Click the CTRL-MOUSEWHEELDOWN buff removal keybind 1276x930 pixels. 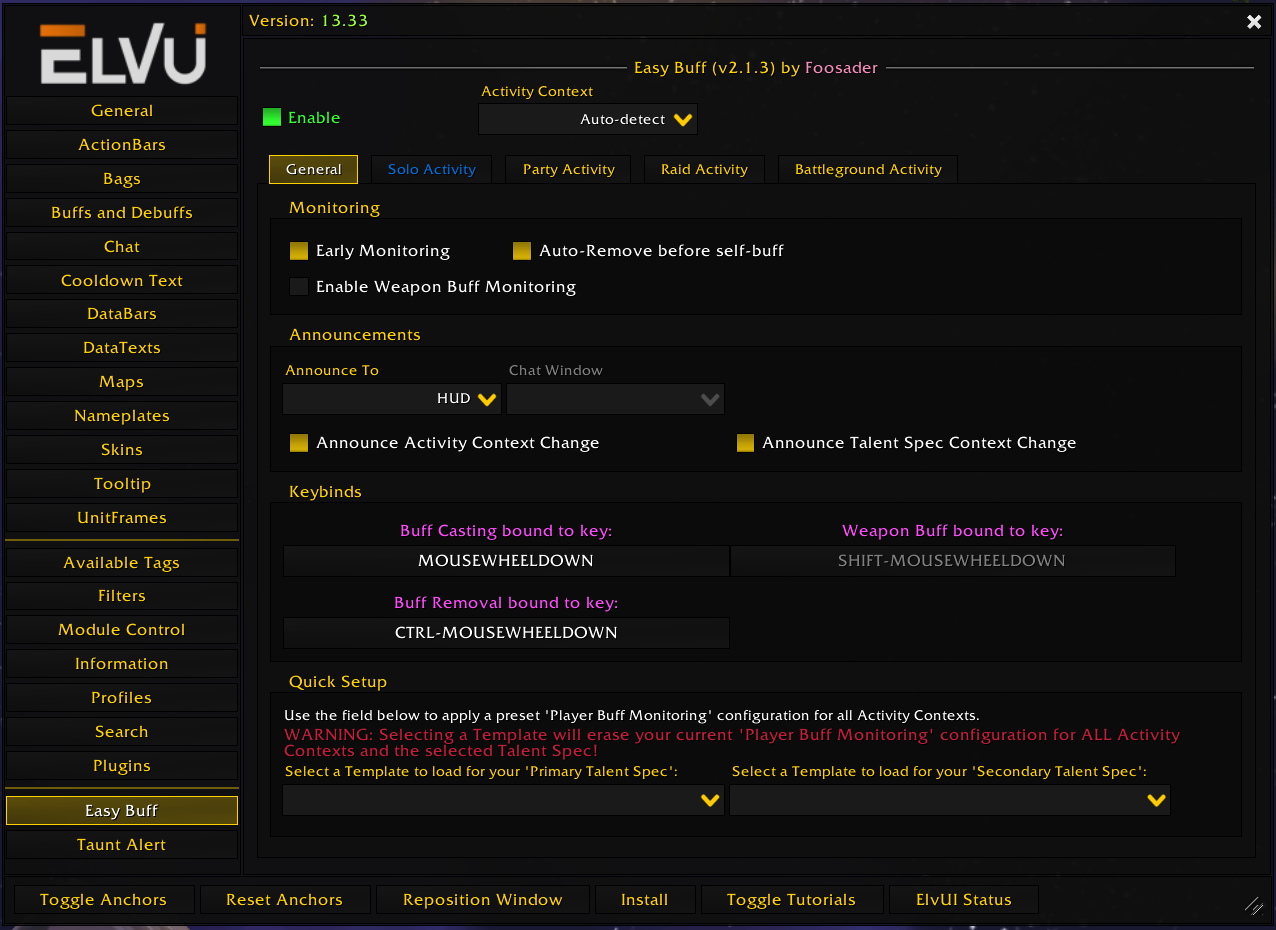(506, 633)
